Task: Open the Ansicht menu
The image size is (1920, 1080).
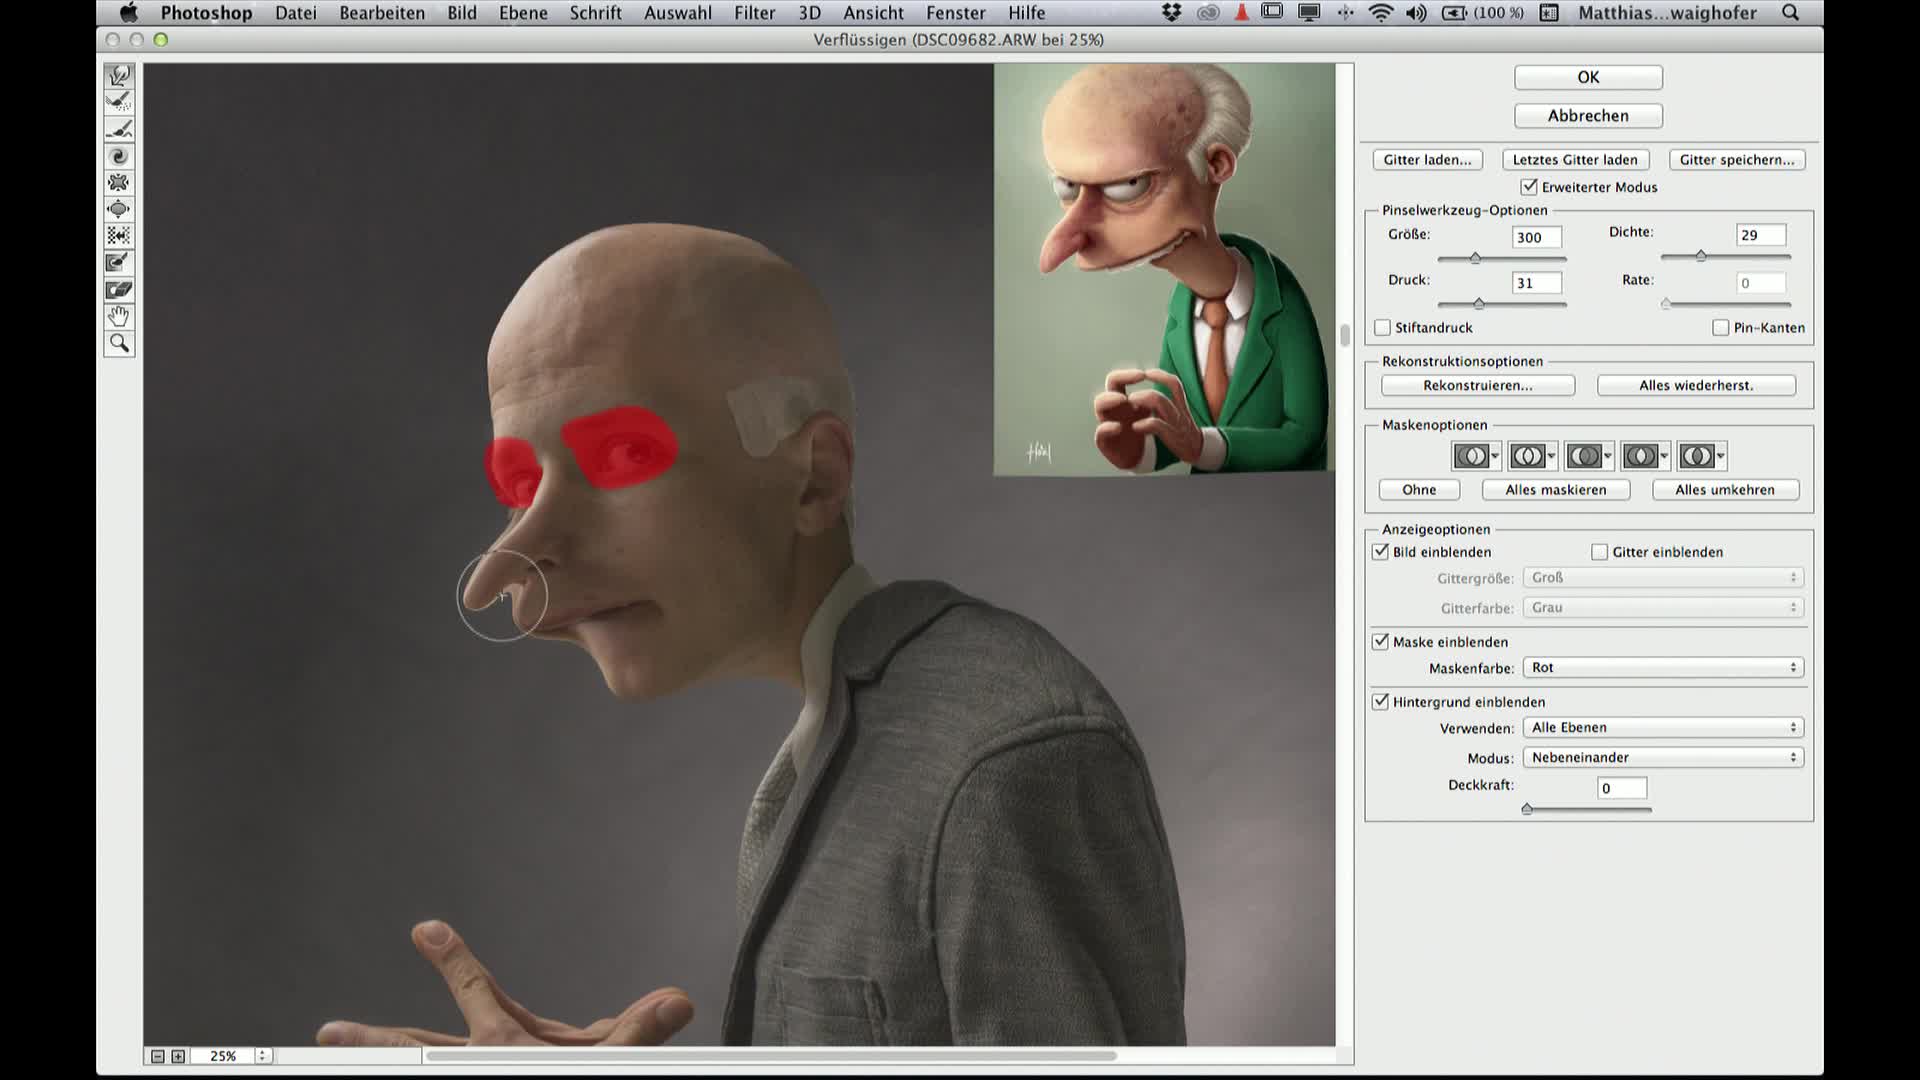Action: [873, 13]
